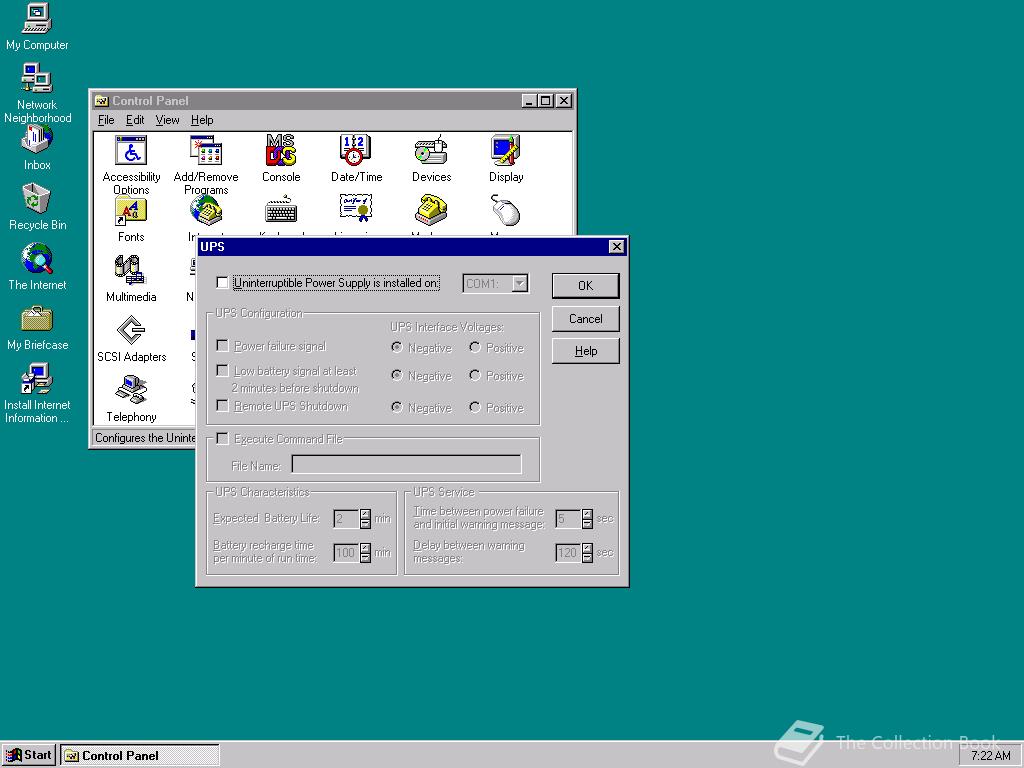Click the Battery recharge time value field
The width and height of the screenshot is (1024, 768).
tap(346, 552)
